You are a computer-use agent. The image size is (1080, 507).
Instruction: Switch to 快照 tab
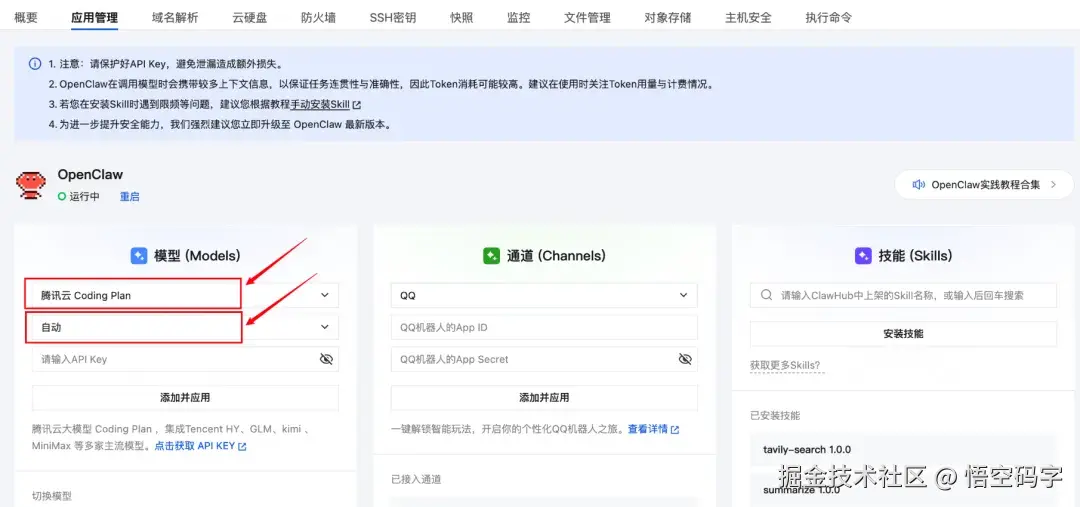coord(461,18)
